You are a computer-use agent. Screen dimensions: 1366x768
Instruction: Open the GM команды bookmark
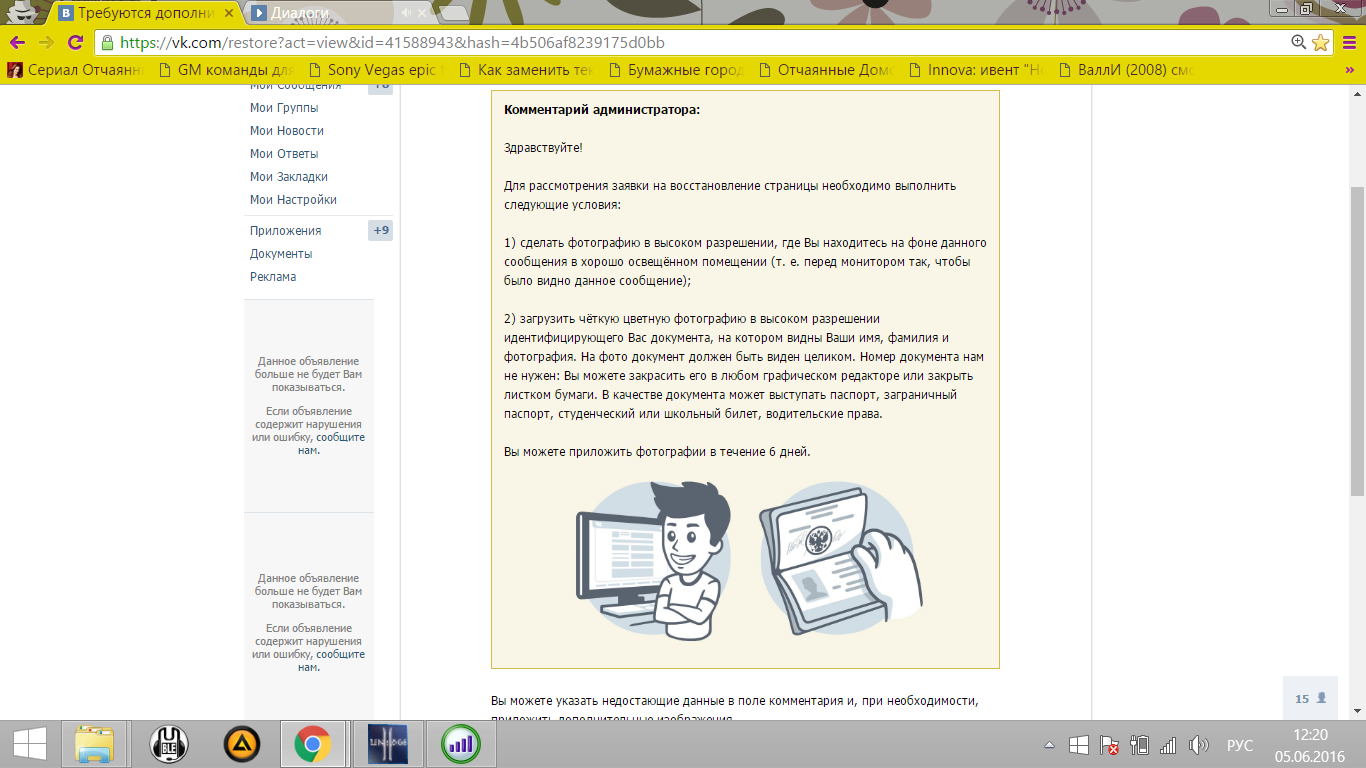[x=227, y=70]
